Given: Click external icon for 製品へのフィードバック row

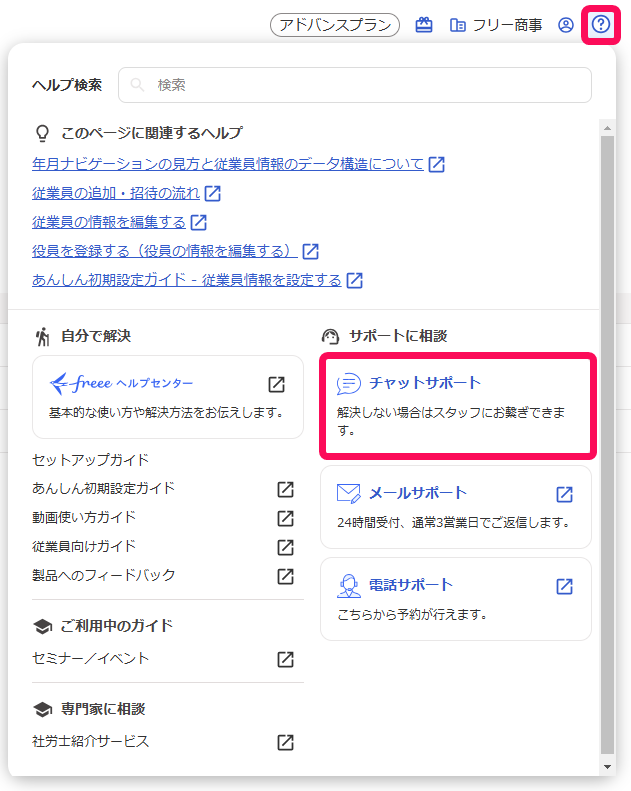Looking at the screenshot, I should 285,576.
